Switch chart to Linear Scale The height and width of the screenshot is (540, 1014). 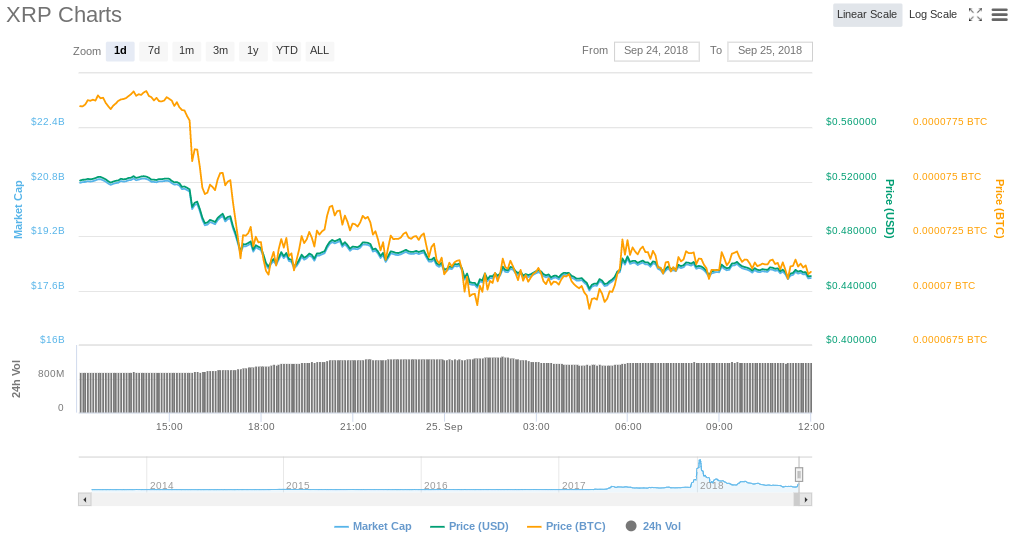(x=867, y=15)
